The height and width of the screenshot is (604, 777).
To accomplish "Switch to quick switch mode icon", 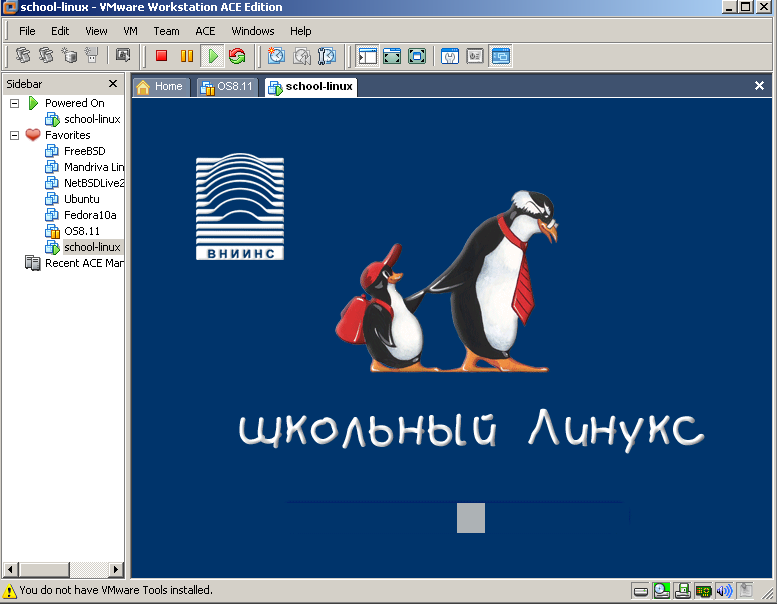I will (x=392, y=56).
